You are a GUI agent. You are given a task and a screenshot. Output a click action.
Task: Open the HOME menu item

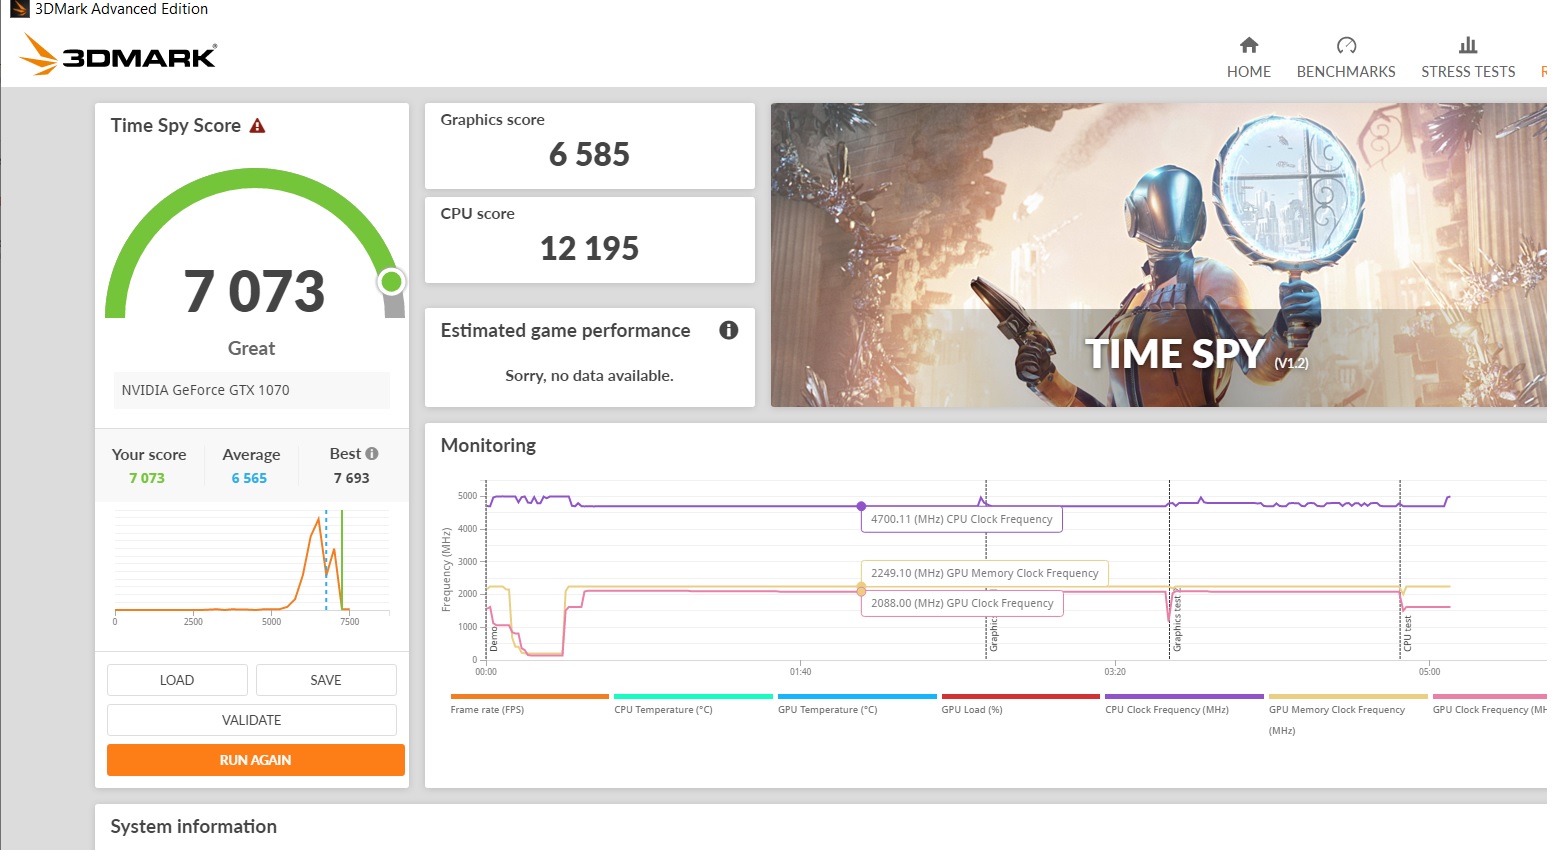[1249, 72]
